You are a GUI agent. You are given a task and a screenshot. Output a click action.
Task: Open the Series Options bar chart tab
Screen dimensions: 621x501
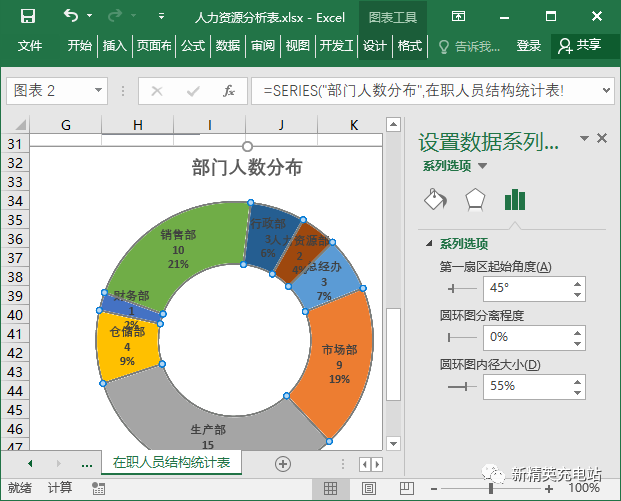tap(515, 199)
